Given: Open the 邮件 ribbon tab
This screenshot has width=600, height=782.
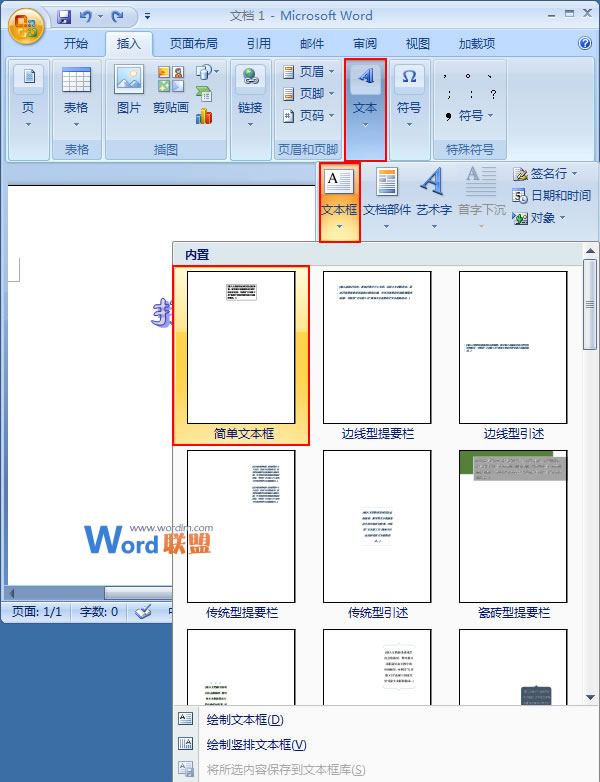Looking at the screenshot, I should click(312, 43).
